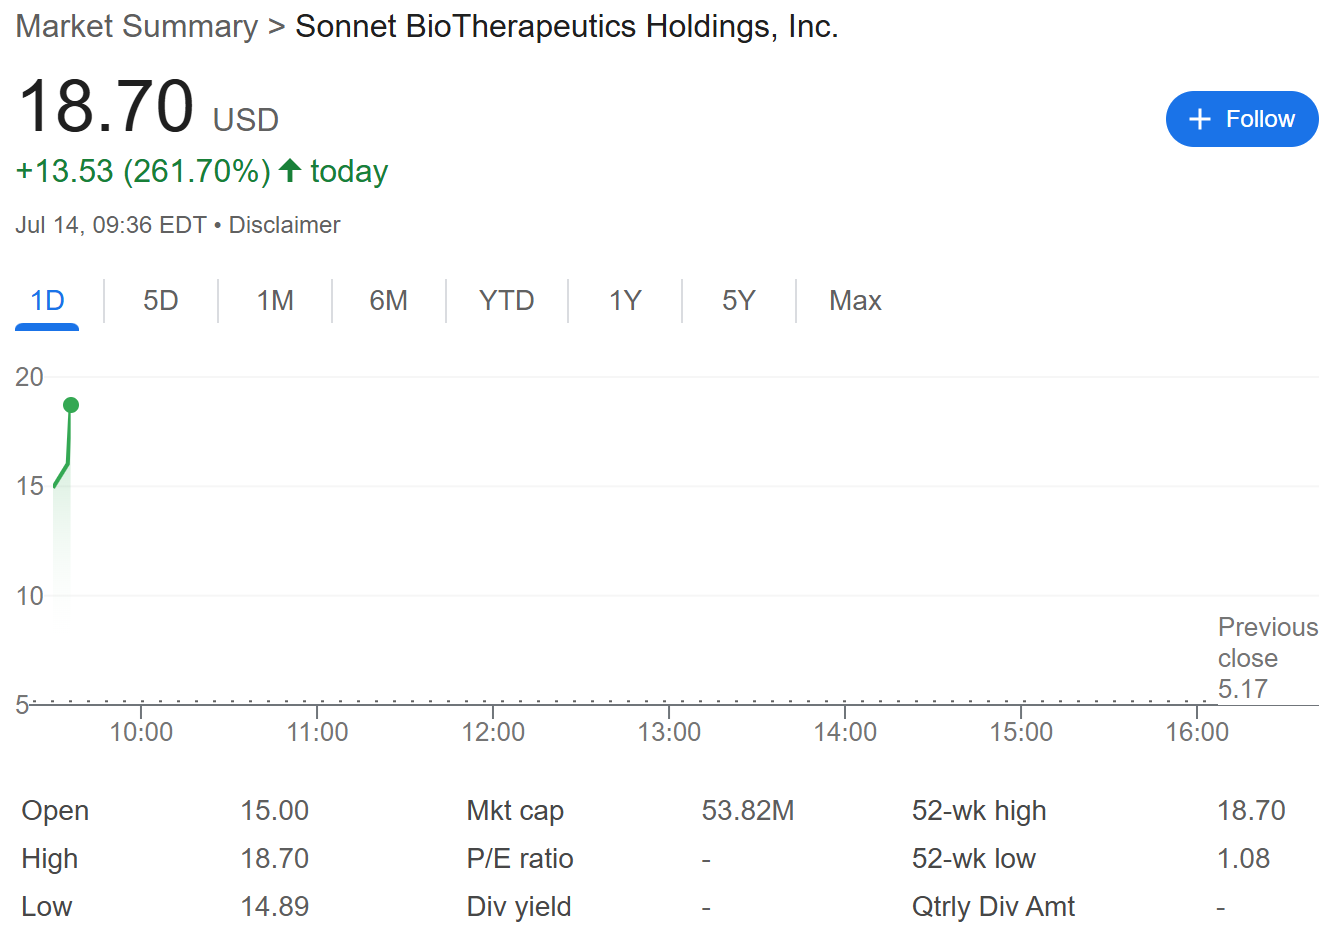Viewport: 1327px width, 925px height.
Task: Click the 12:00 mark on chart axis
Action: [493, 732]
